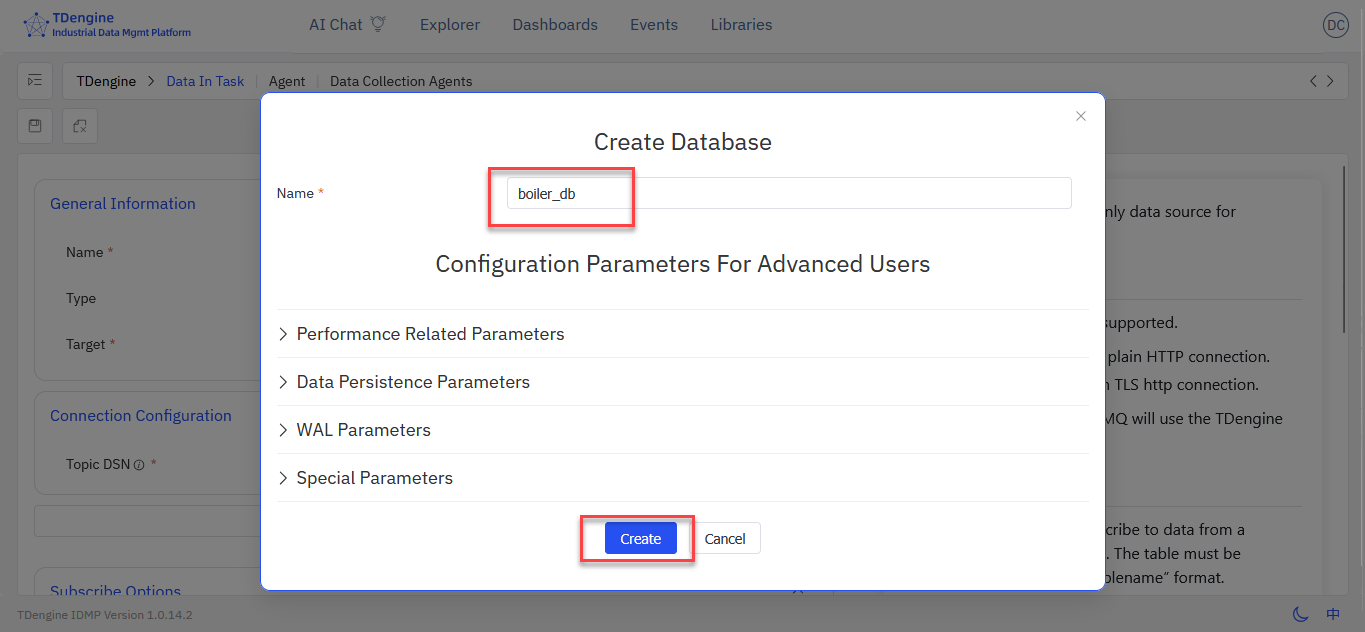1365x632 pixels.
Task: Open the Dashboards menu
Action: pyautogui.click(x=555, y=25)
